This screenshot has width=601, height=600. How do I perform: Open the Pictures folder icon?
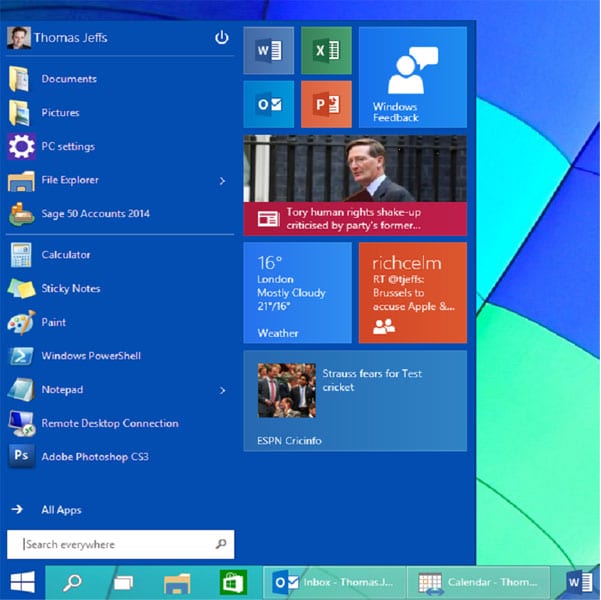pos(20,113)
